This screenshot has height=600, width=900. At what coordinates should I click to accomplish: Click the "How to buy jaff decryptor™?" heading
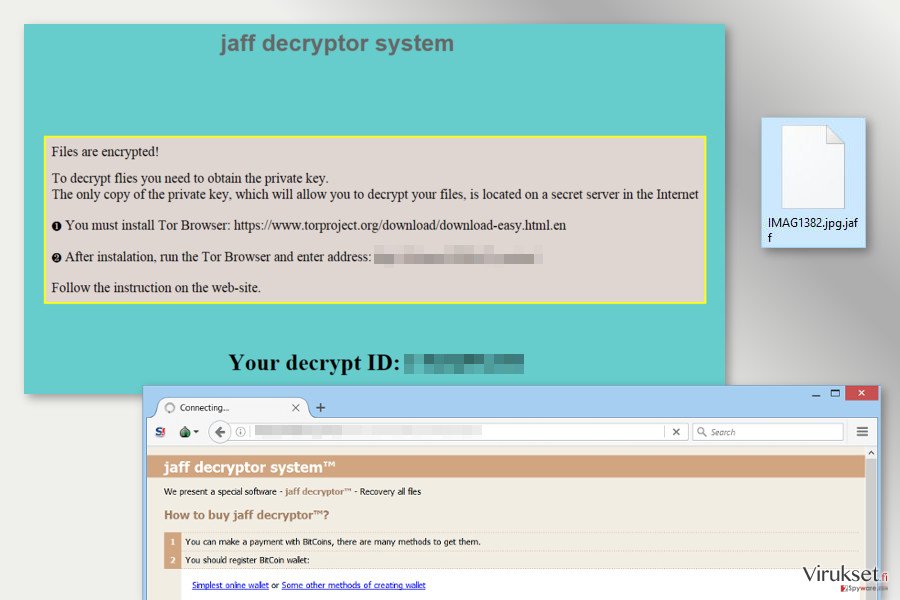(247, 515)
